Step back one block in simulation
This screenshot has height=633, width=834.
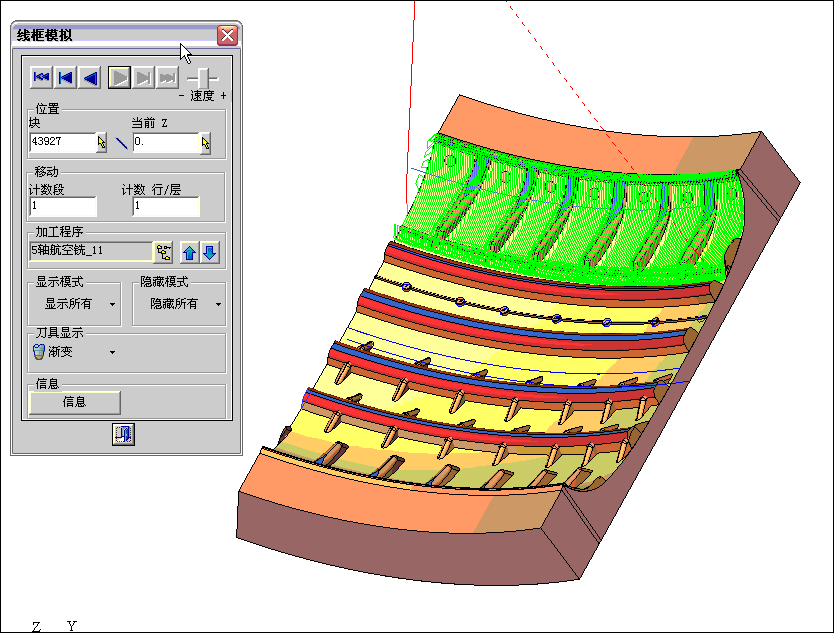click(65, 78)
